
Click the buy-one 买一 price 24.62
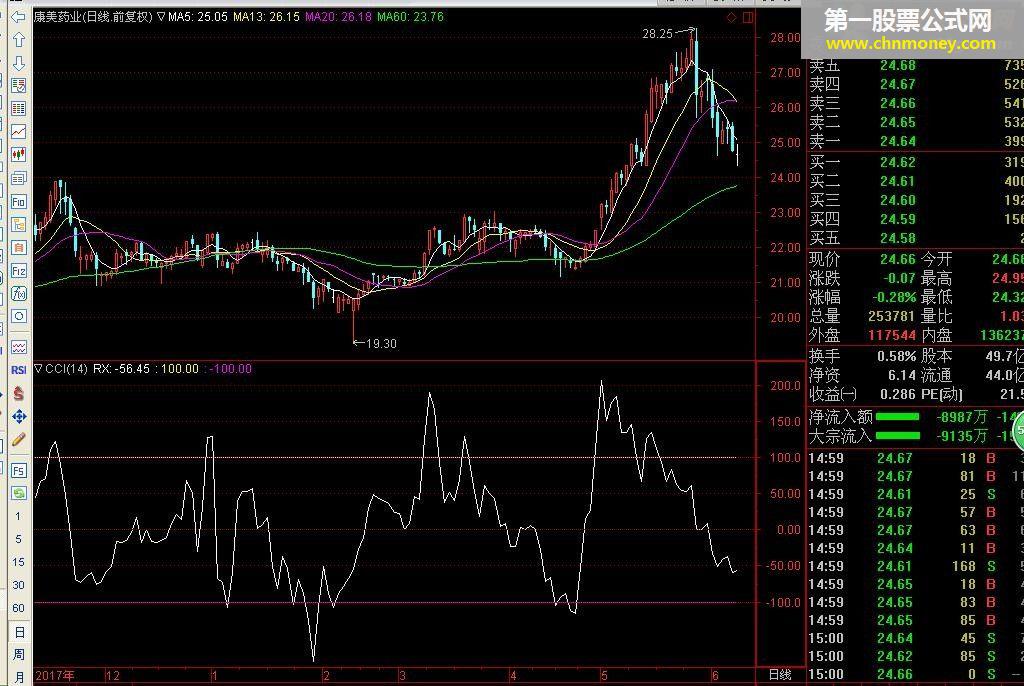tap(897, 162)
